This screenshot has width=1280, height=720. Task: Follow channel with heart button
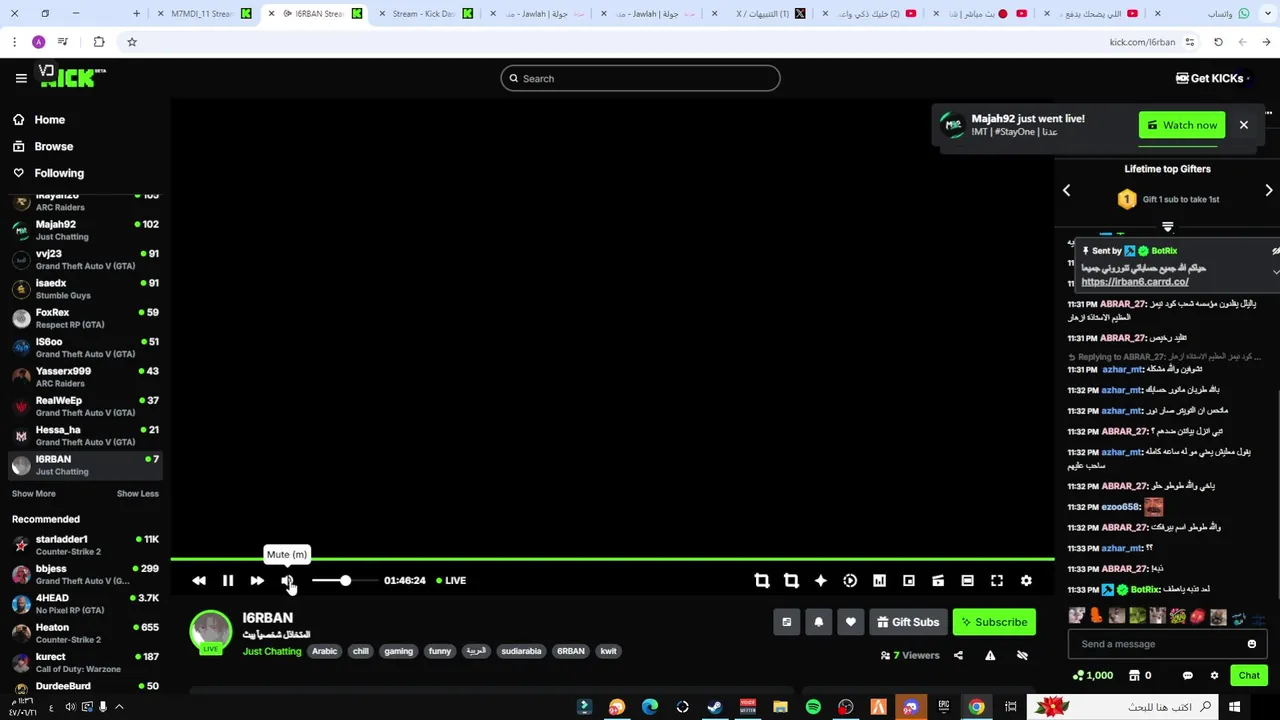point(850,622)
